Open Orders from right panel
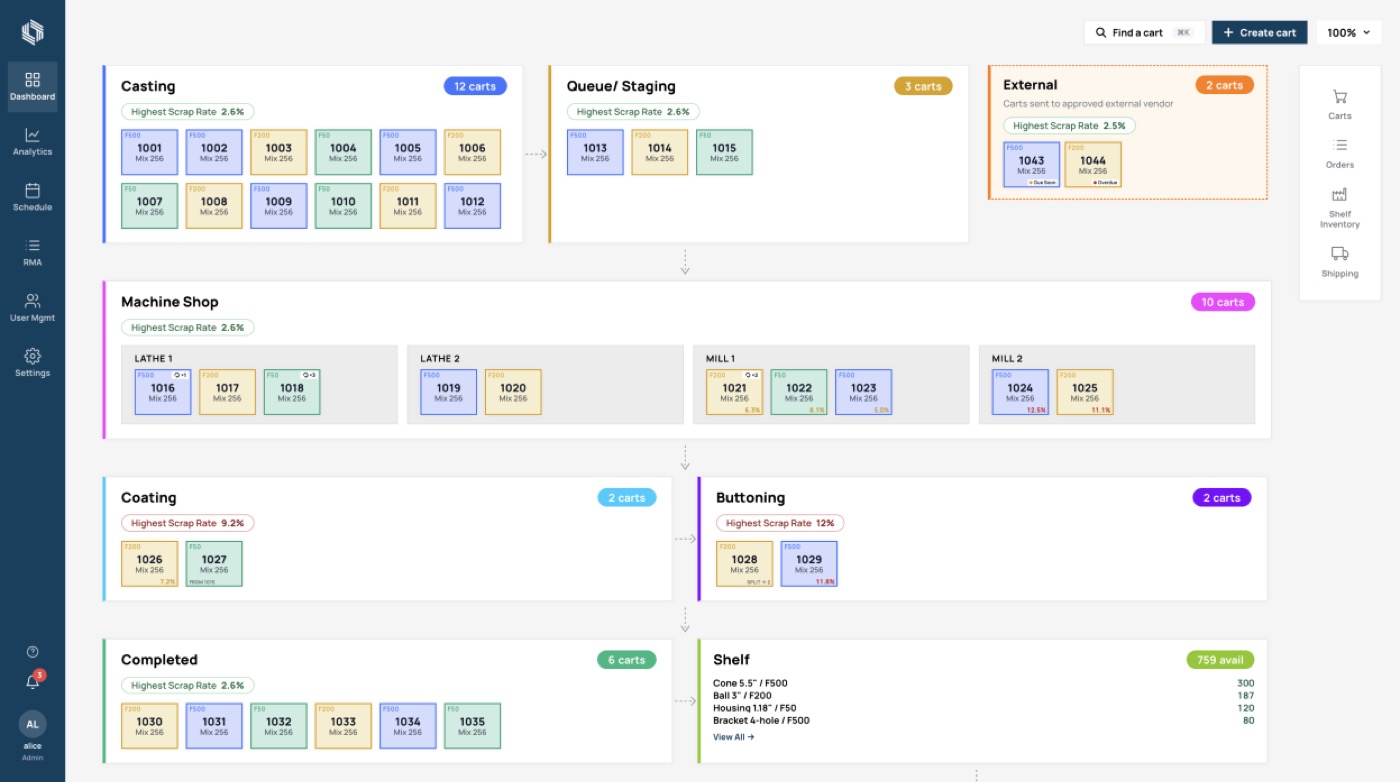Screen dimensions: 1400x782 (1340, 153)
